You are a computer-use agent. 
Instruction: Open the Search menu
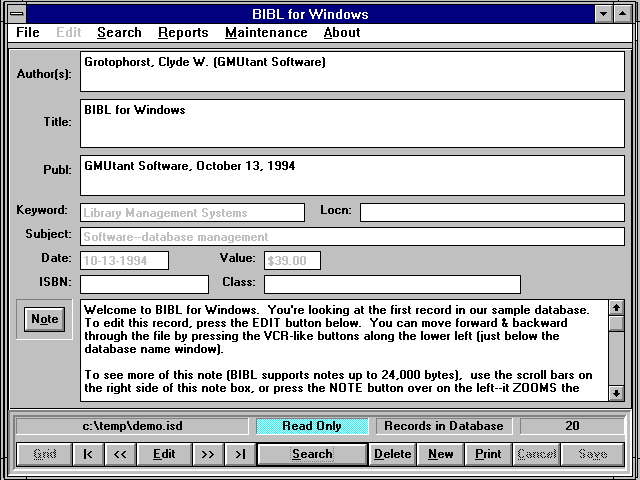[x=119, y=32]
